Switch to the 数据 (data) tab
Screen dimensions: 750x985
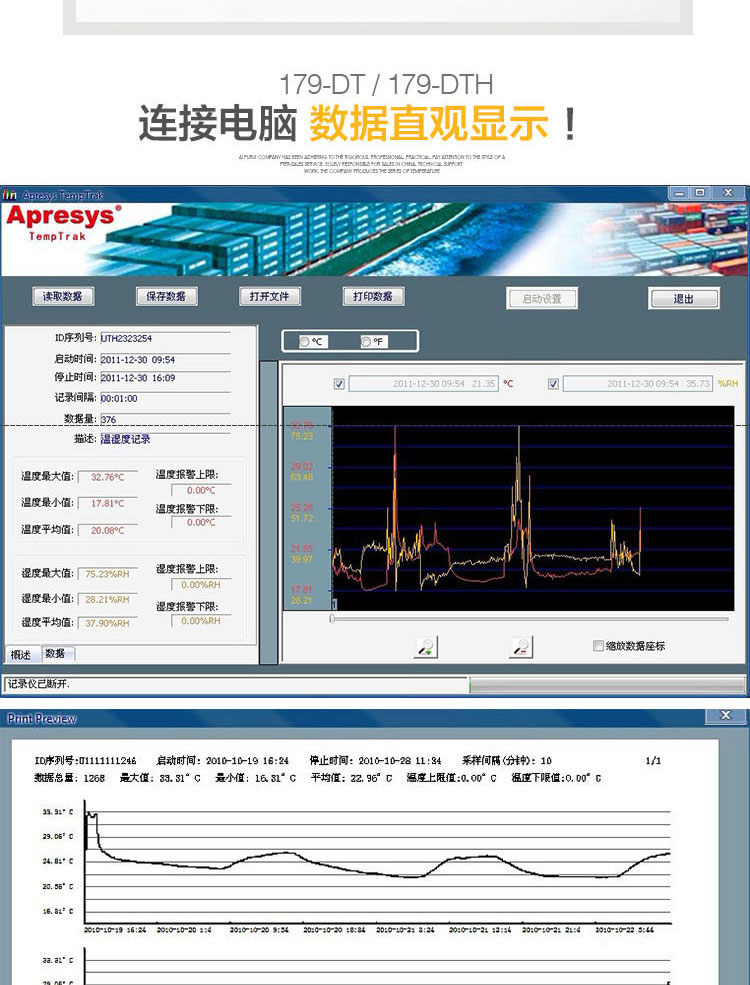[x=57, y=653]
